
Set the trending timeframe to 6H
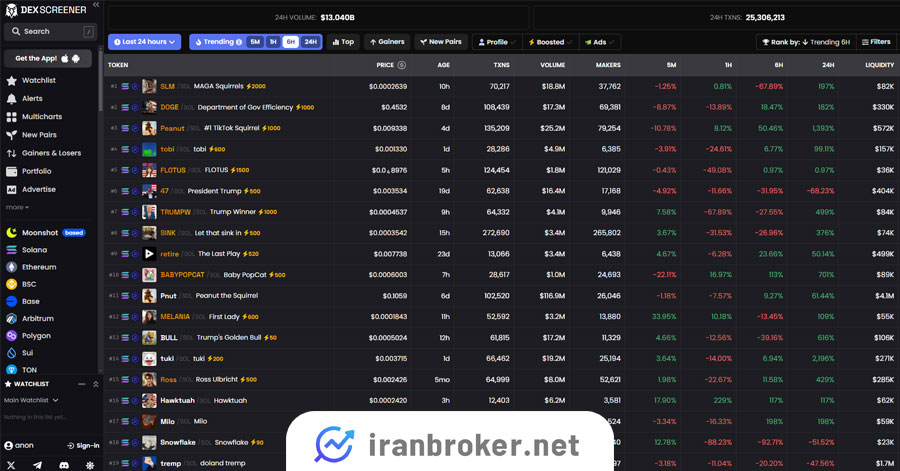tap(290, 42)
